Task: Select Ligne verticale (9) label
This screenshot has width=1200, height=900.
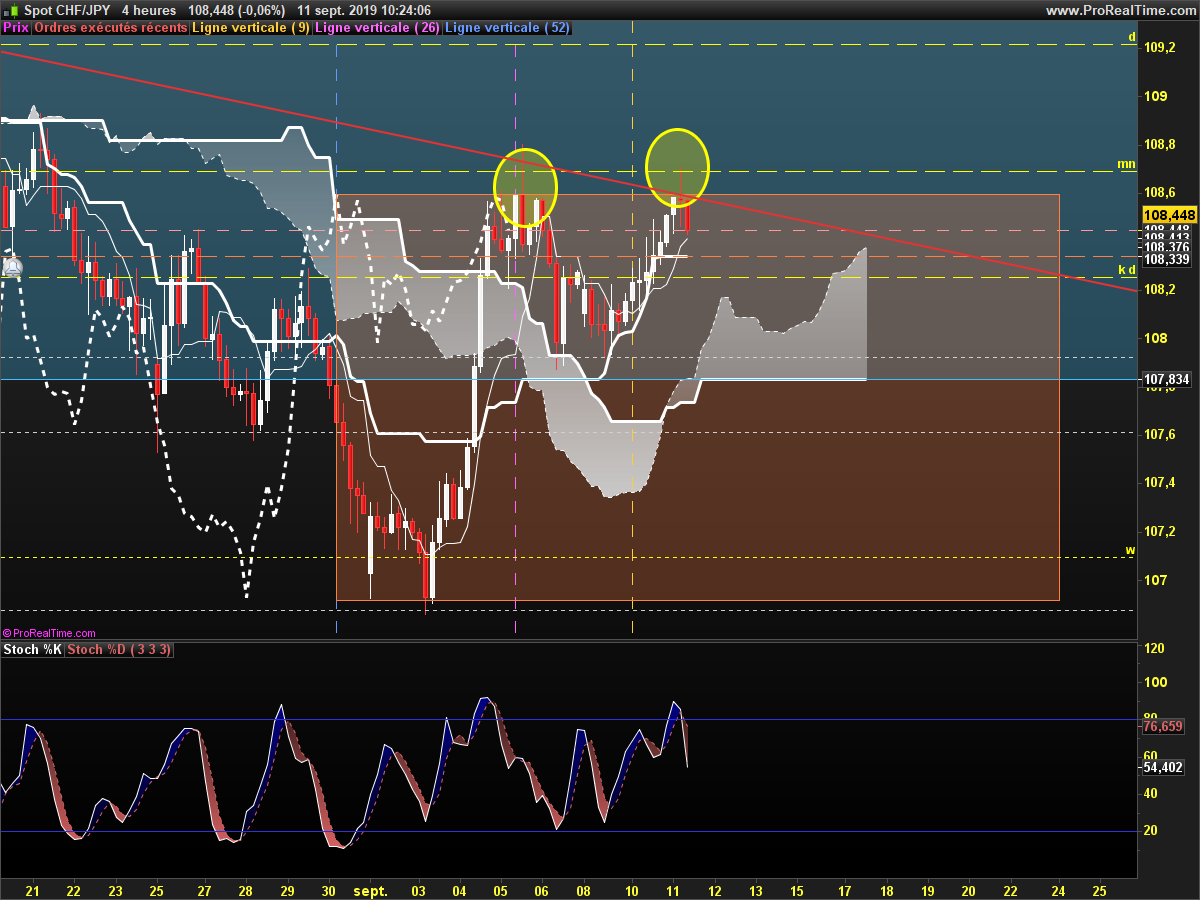Action: coord(250,28)
